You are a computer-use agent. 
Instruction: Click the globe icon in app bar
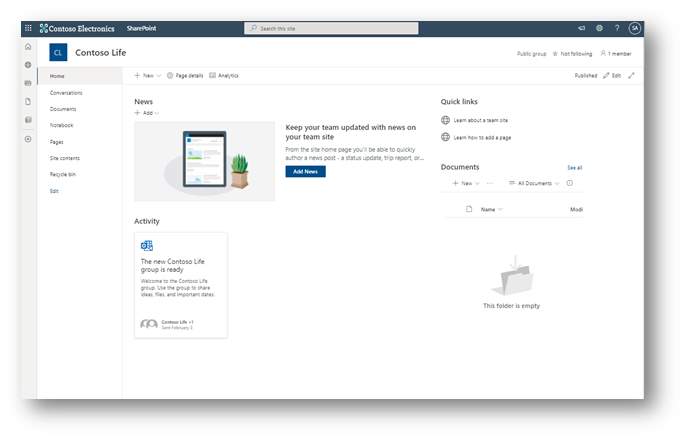point(28,65)
